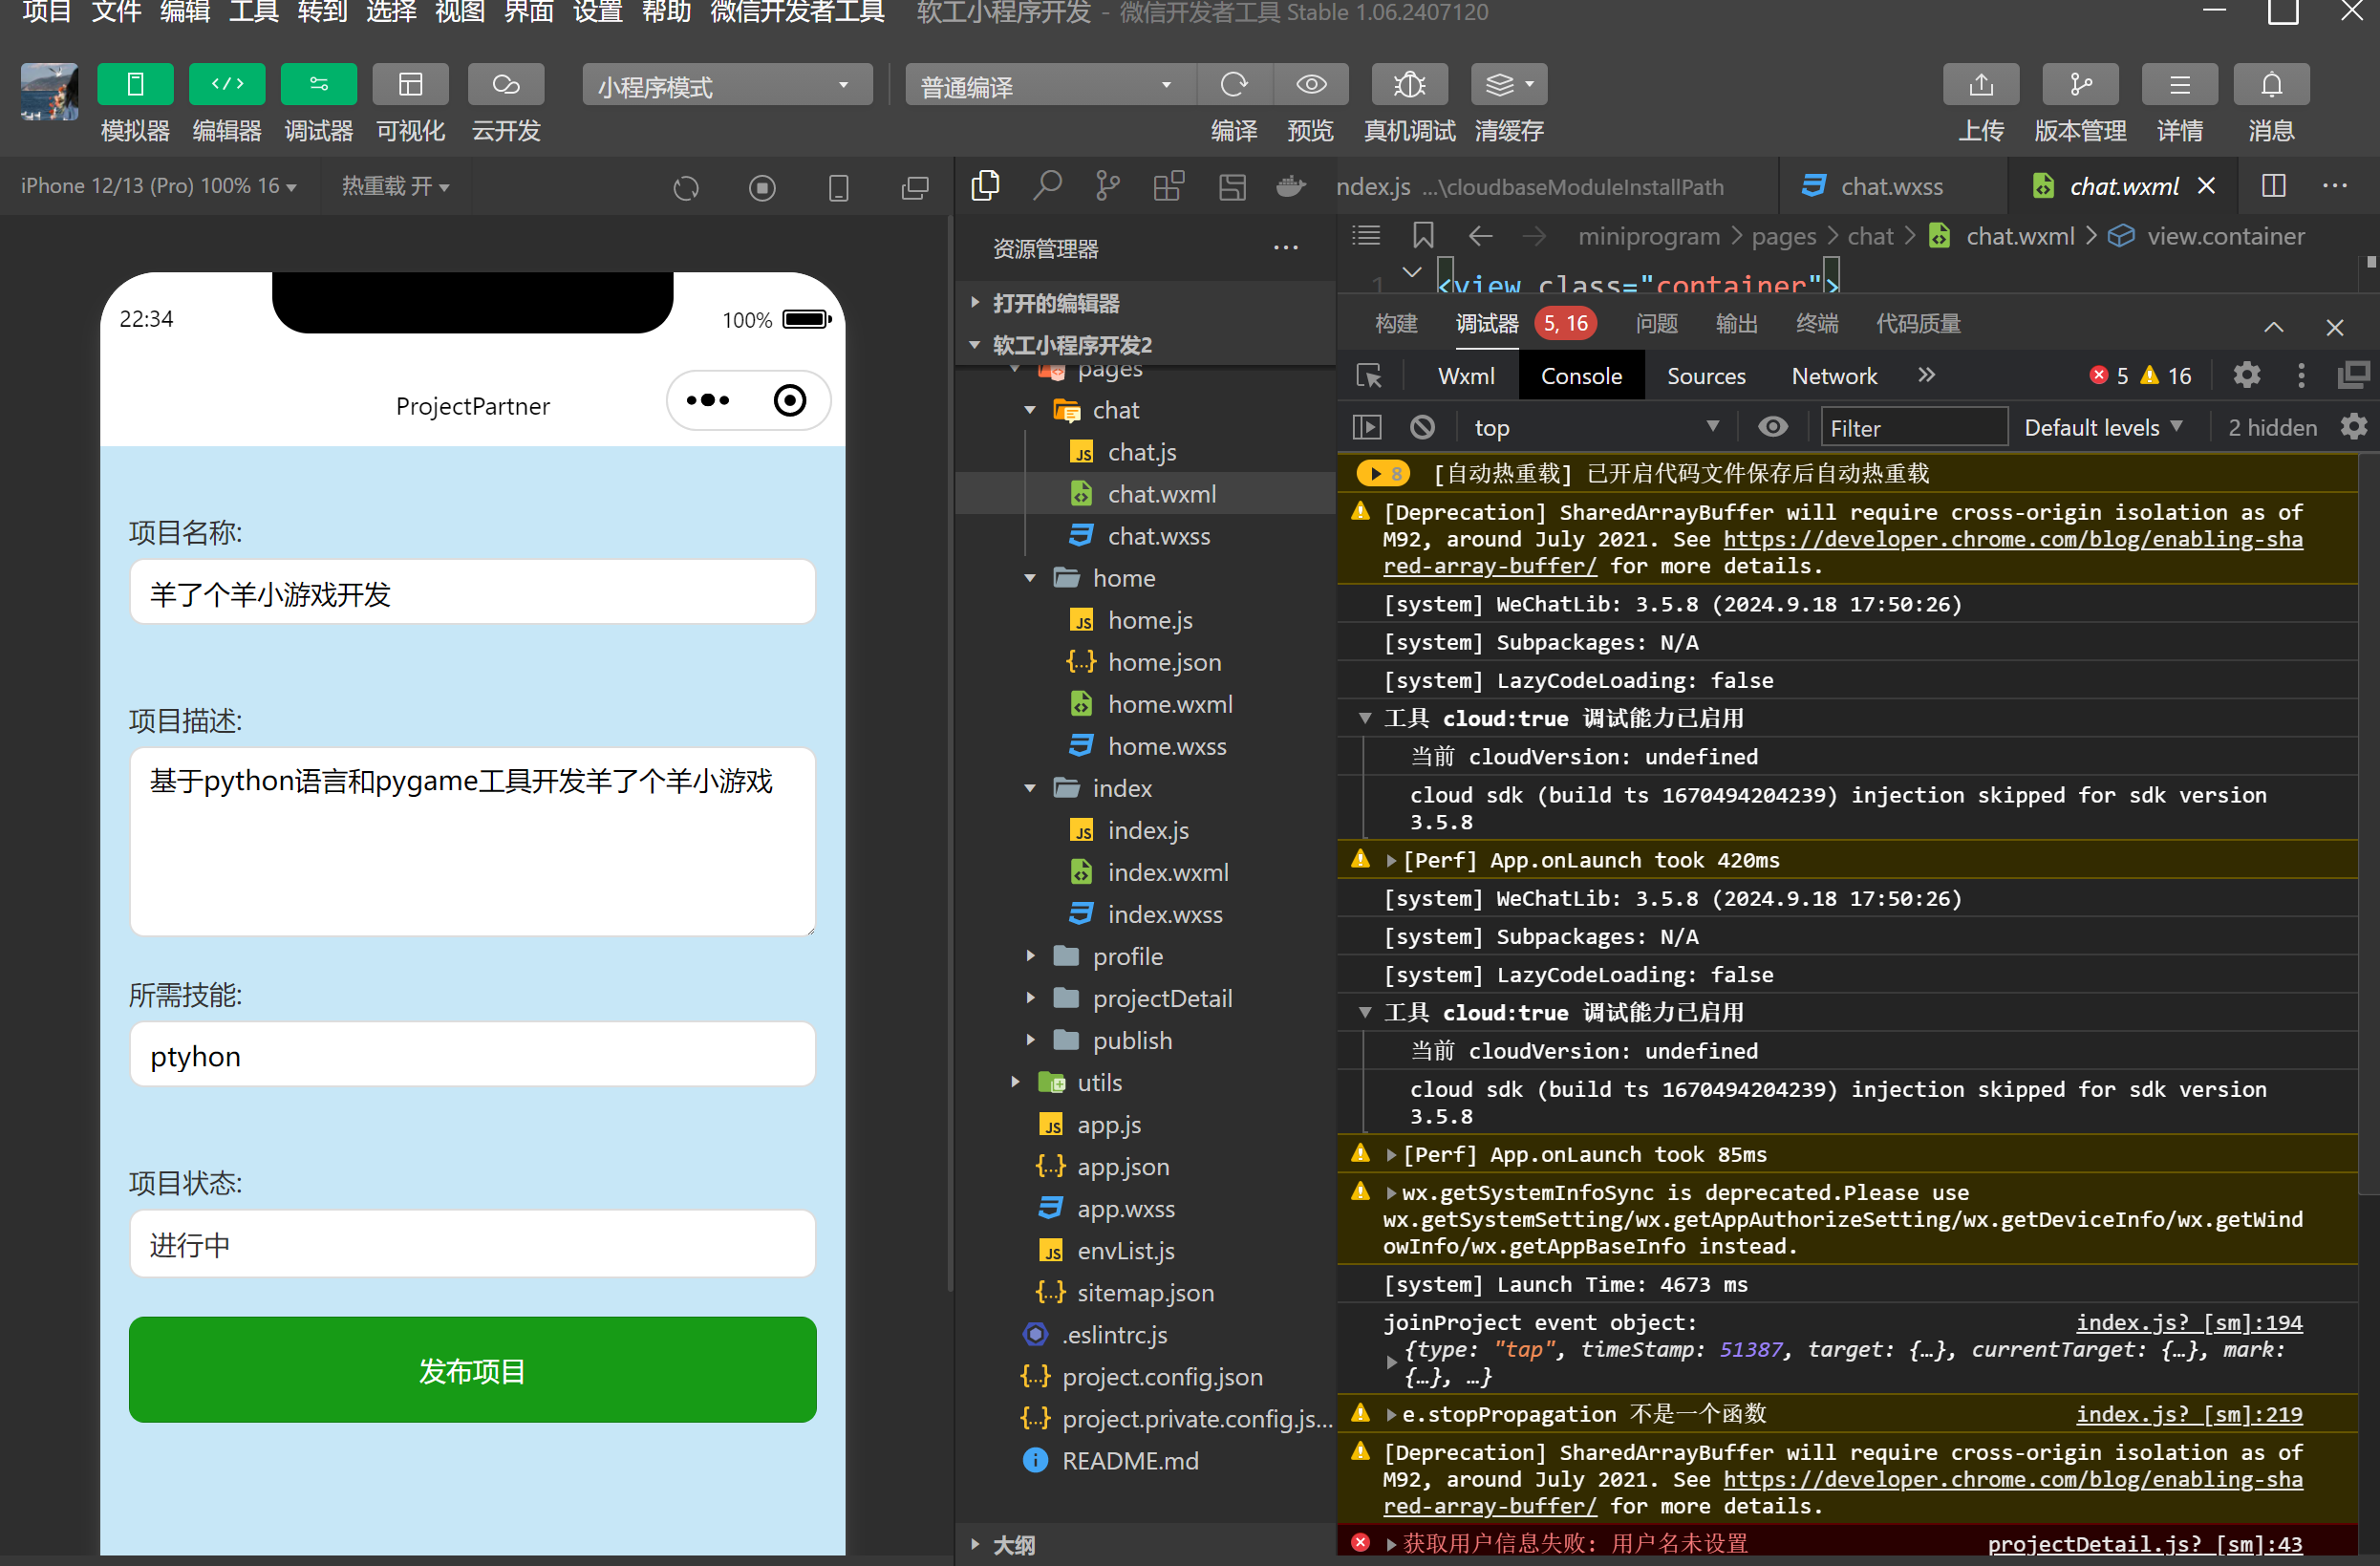The height and width of the screenshot is (1566, 2380).
Task: Click the upload (上传) icon
Action: [1979, 85]
